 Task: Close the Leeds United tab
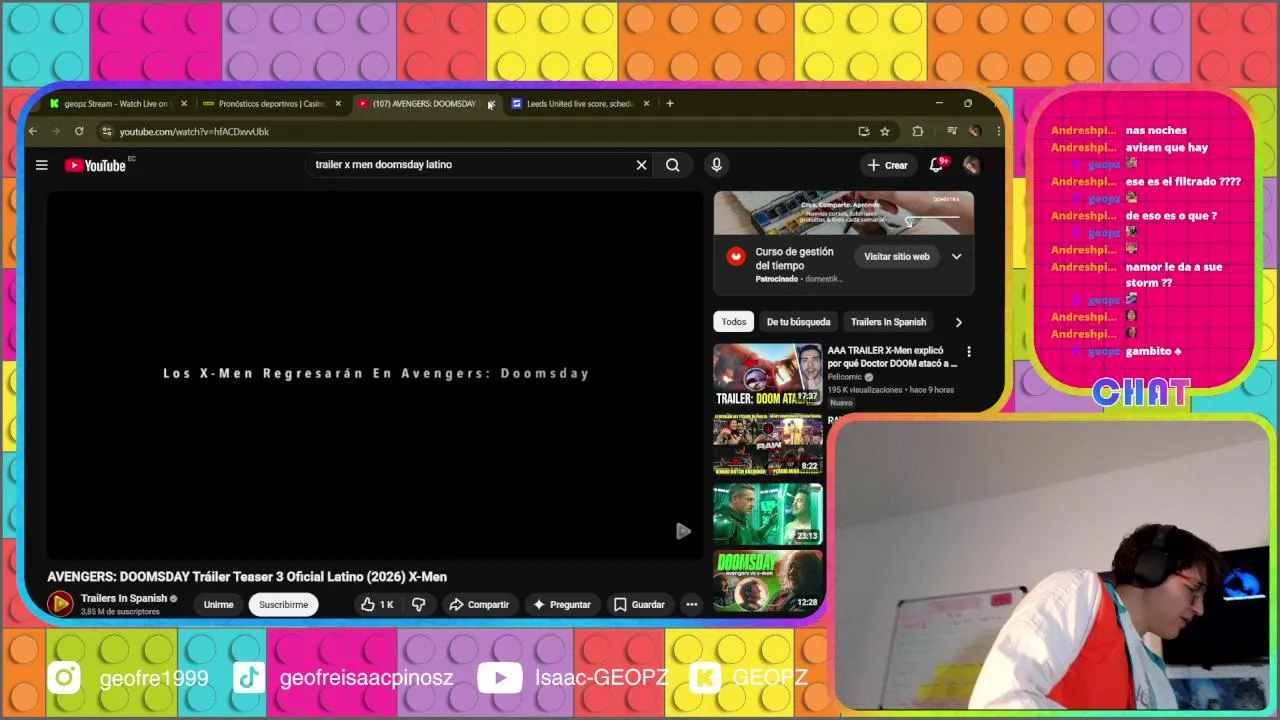[646, 103]
